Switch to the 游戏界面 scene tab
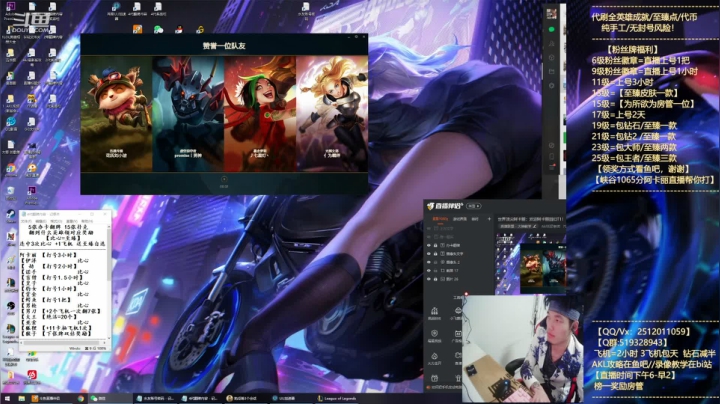 (460, 219)
